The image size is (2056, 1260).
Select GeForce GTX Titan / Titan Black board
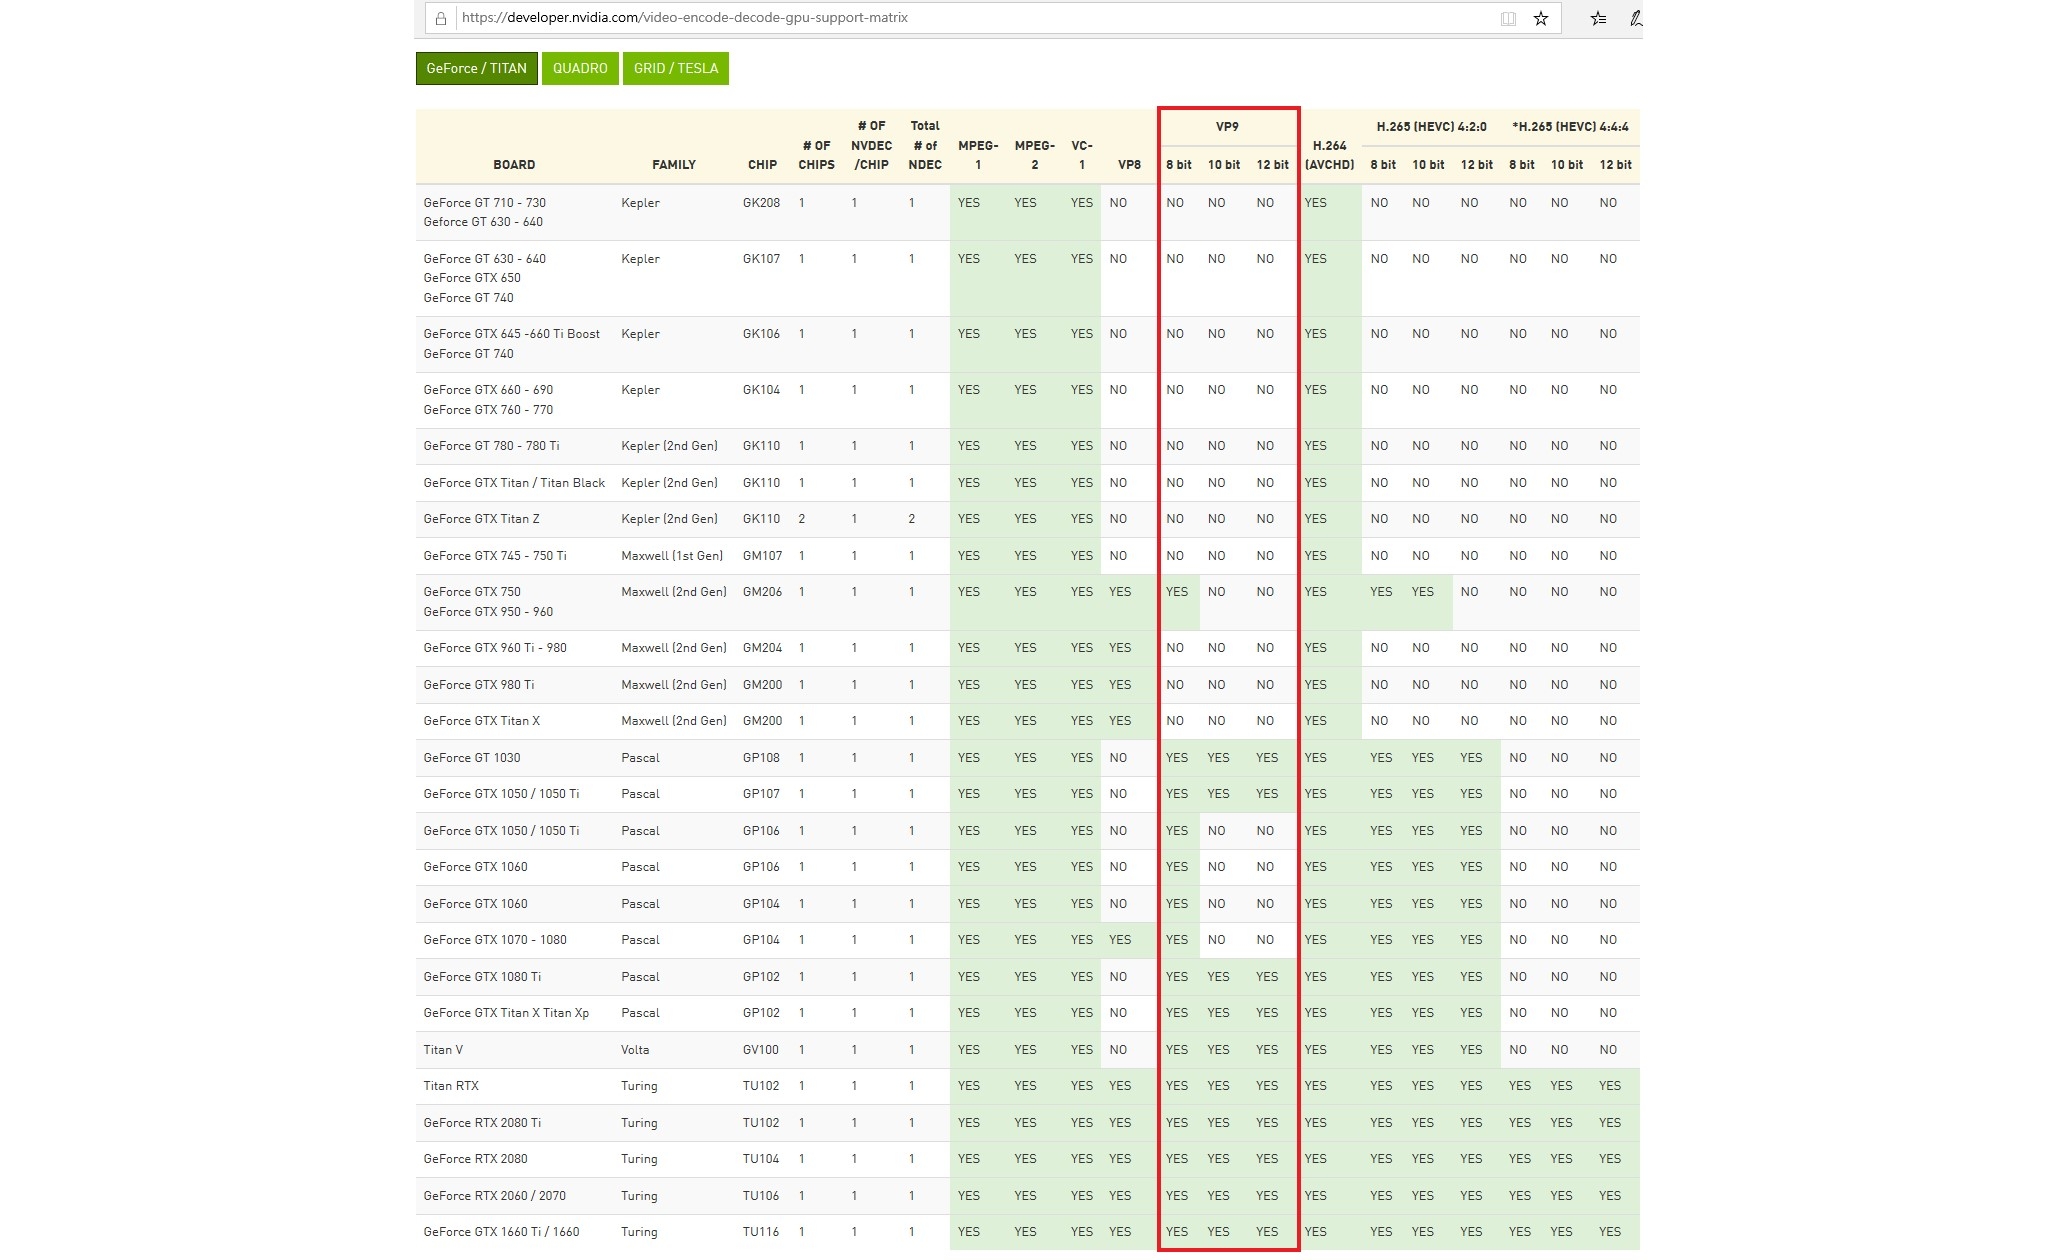[514, 483]
